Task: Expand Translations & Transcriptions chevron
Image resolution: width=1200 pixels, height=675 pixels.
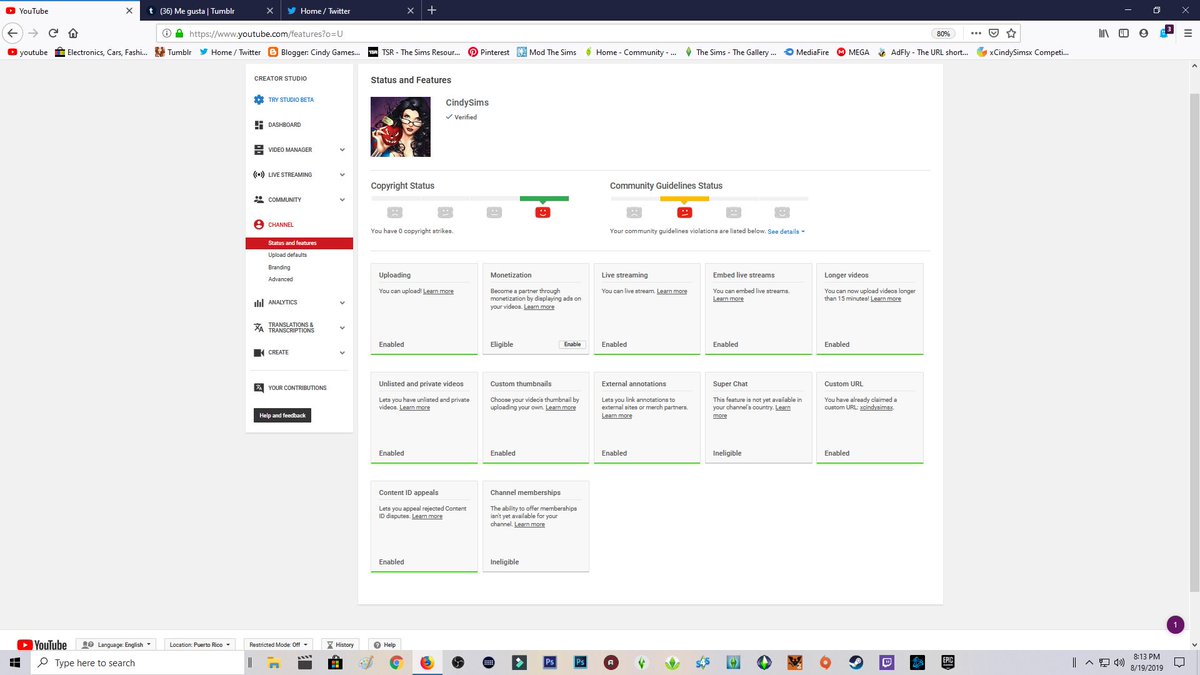Action: pos(342,327)
